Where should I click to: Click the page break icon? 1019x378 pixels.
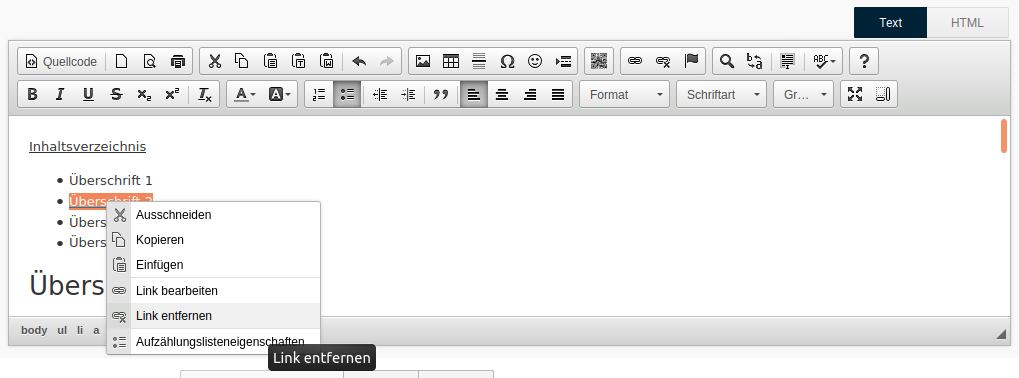point(563,62)
